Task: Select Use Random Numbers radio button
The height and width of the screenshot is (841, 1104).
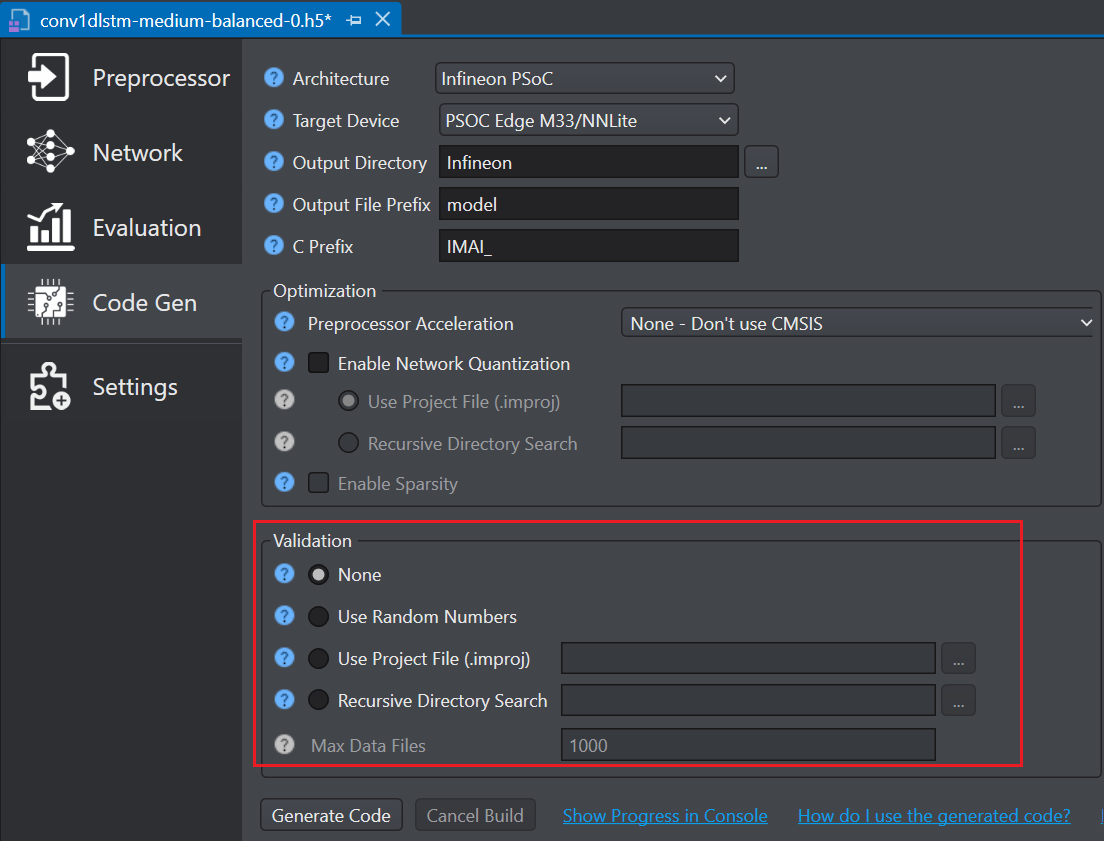Action: (318, 616)
